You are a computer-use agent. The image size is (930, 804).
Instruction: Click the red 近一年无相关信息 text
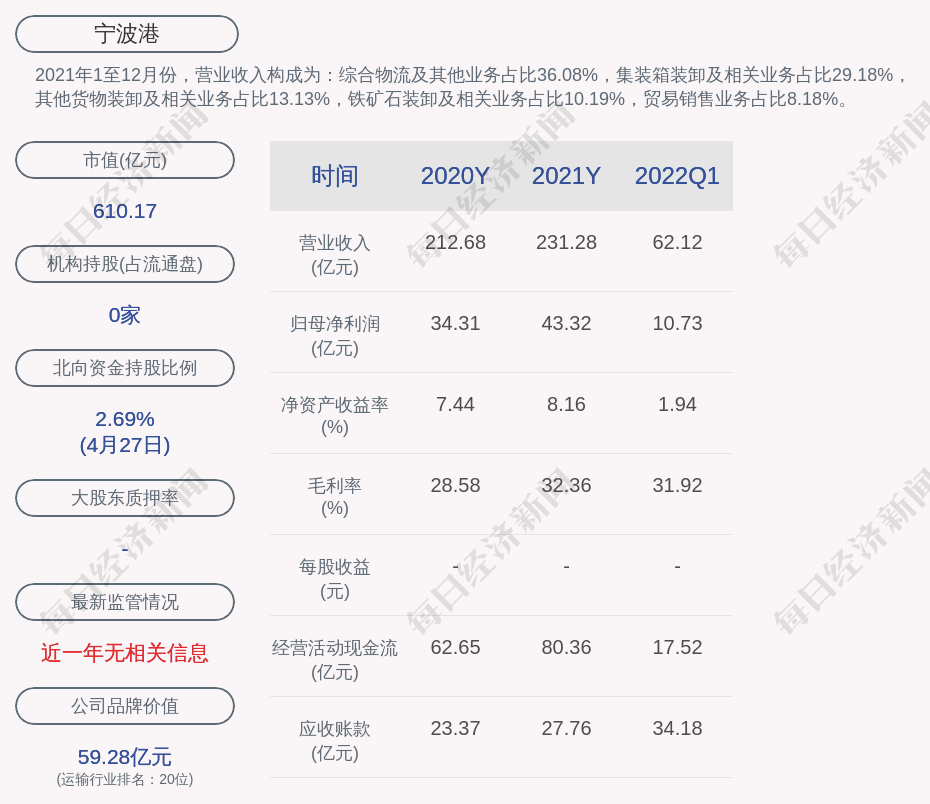point(125,653)
